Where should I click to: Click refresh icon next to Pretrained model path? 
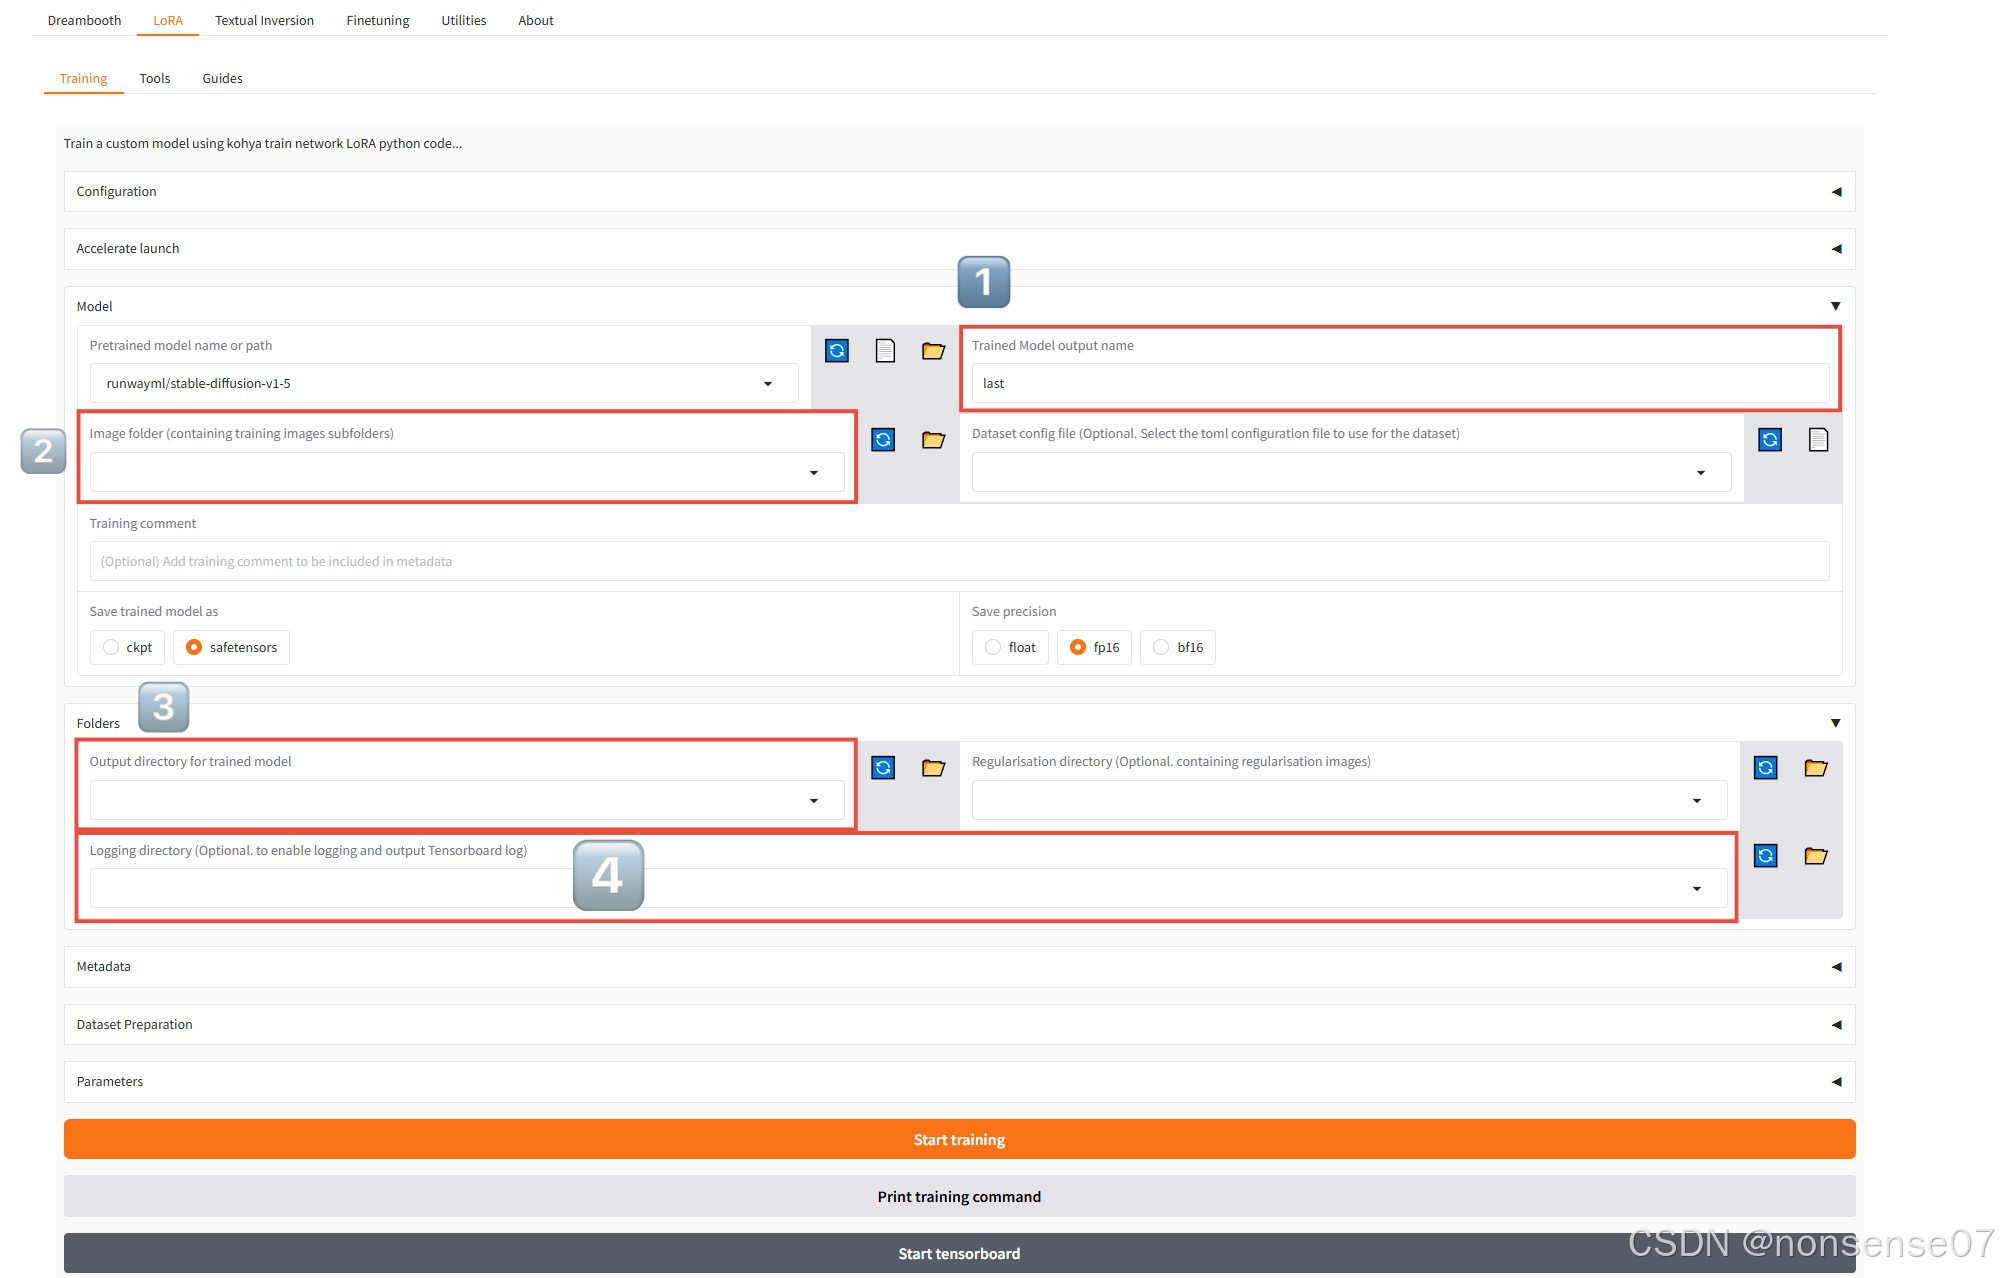point(837,351)
